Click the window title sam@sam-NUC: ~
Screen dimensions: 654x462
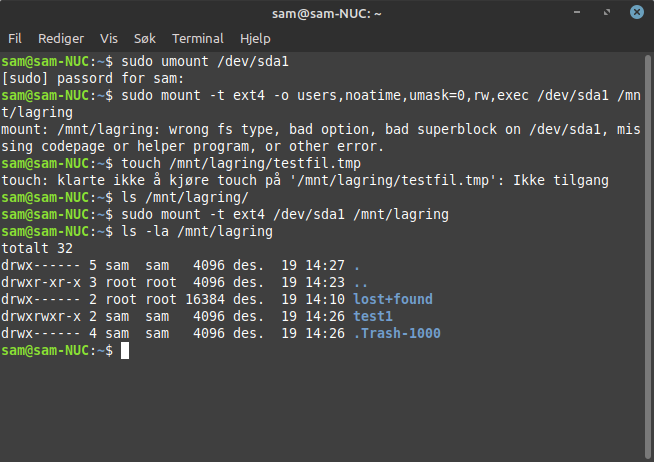pos(327,14)
